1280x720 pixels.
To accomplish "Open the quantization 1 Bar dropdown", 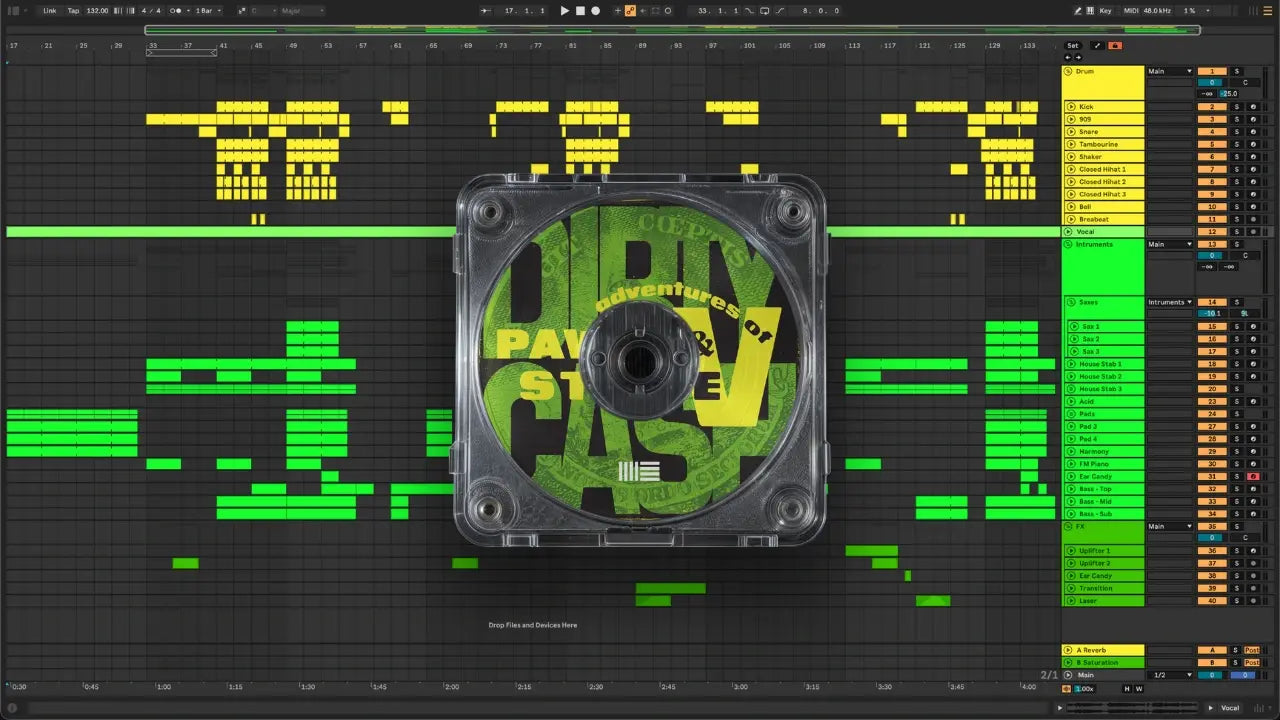I will tap(206, 11).
